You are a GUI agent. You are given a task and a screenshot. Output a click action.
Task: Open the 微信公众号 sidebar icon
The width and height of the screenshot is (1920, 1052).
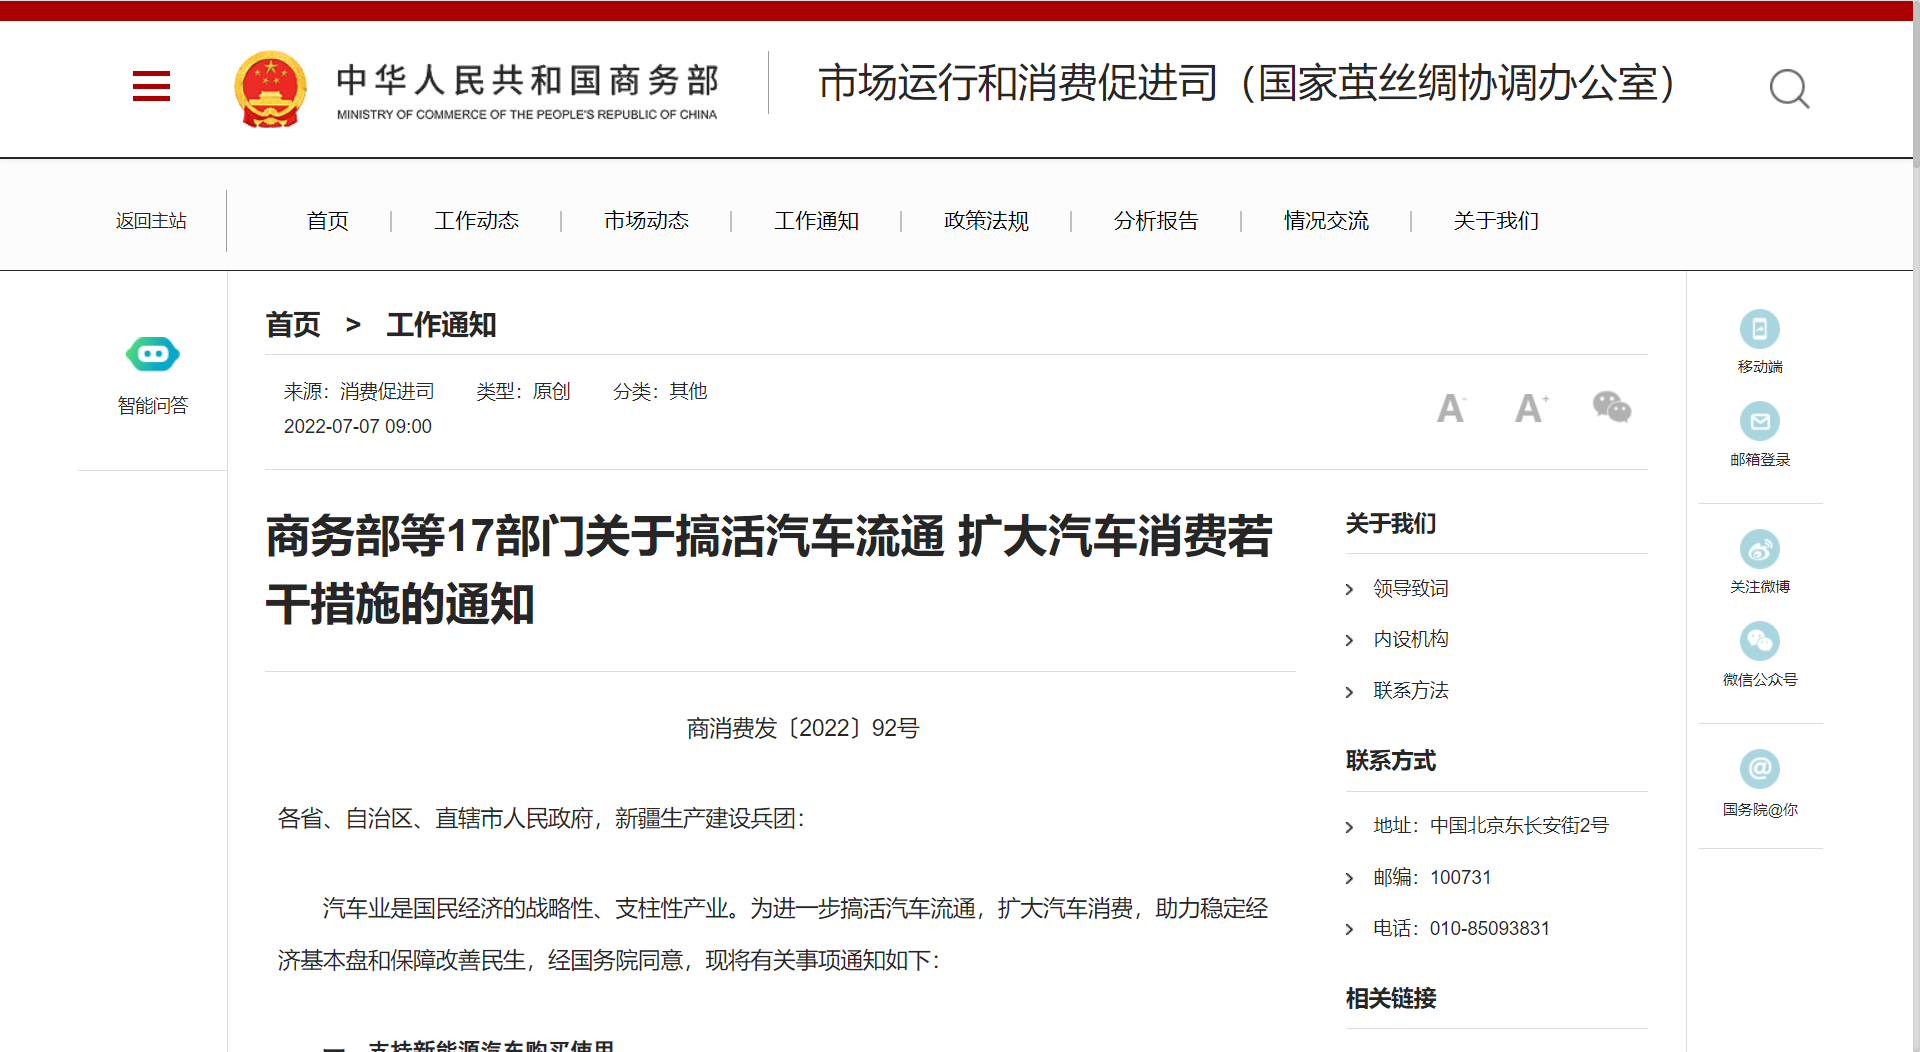[x=1759, y=642]
